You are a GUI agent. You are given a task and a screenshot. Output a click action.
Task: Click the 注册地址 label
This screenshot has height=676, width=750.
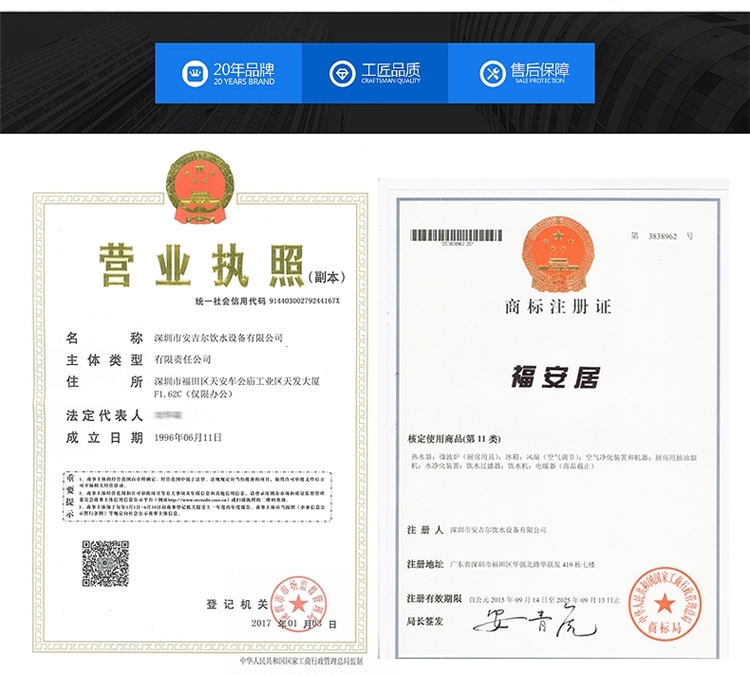coord(425,564)
